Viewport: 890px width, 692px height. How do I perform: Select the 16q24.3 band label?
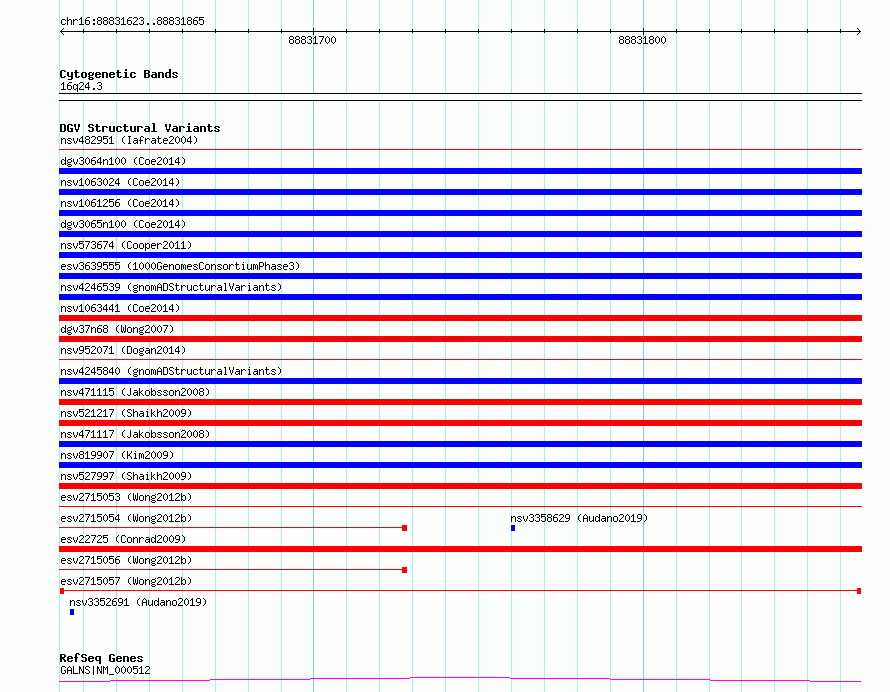click(x=81, y=86)
